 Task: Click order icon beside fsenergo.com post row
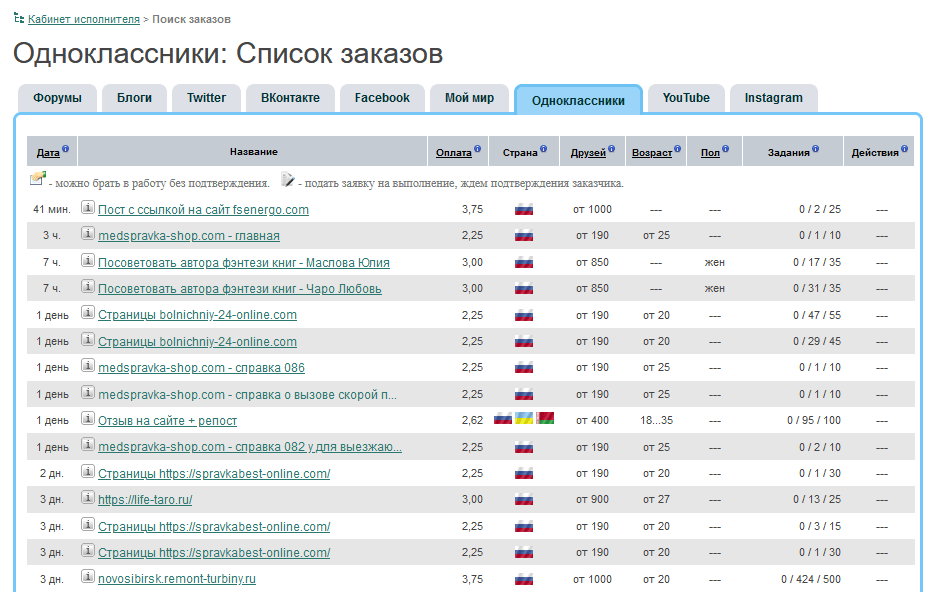88,209
